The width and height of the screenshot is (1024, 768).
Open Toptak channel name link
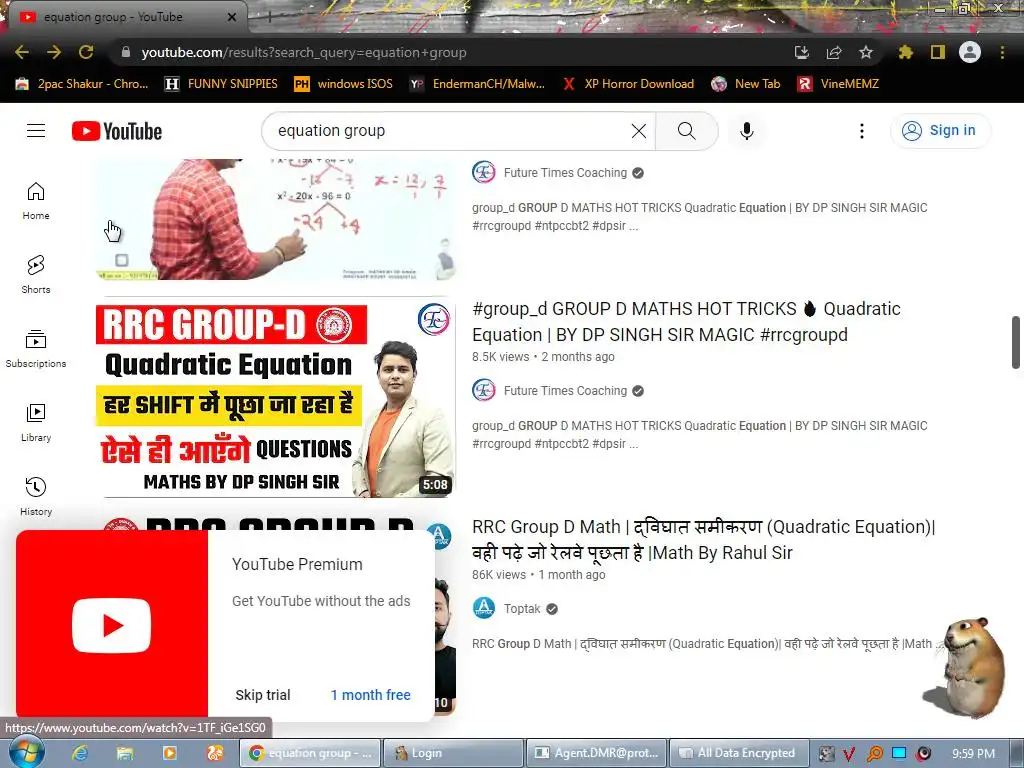click(x=522, y=609)
